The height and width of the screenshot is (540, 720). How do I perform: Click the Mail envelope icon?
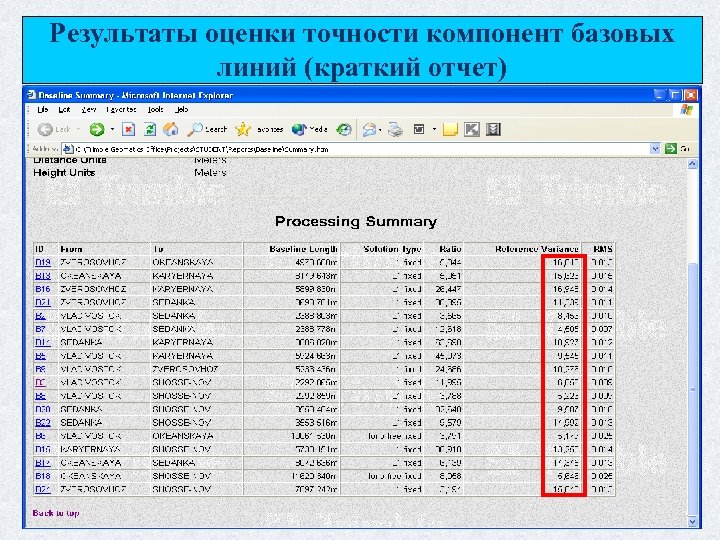pos(369,130)
